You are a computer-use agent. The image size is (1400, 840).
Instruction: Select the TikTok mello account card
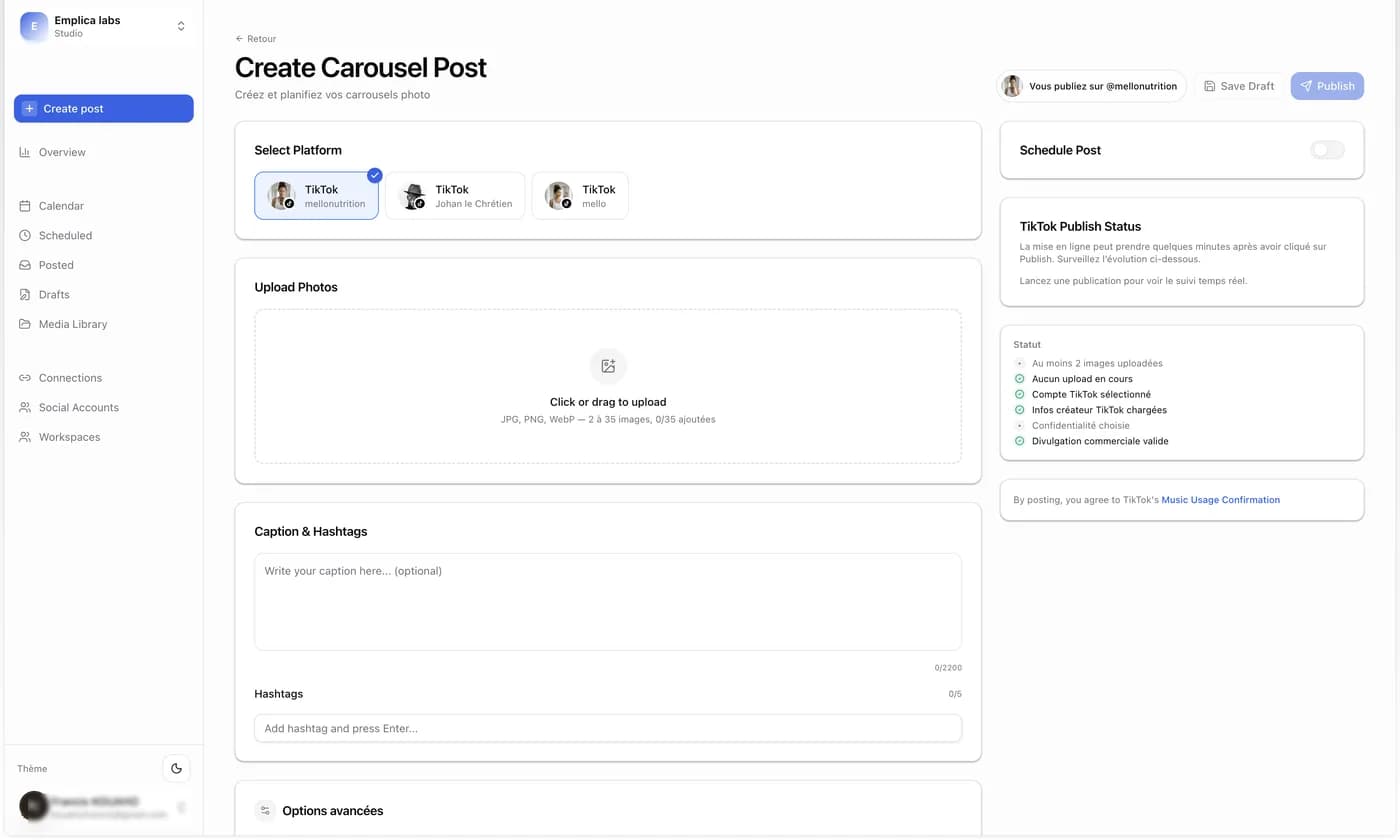(x=580, y=196)
